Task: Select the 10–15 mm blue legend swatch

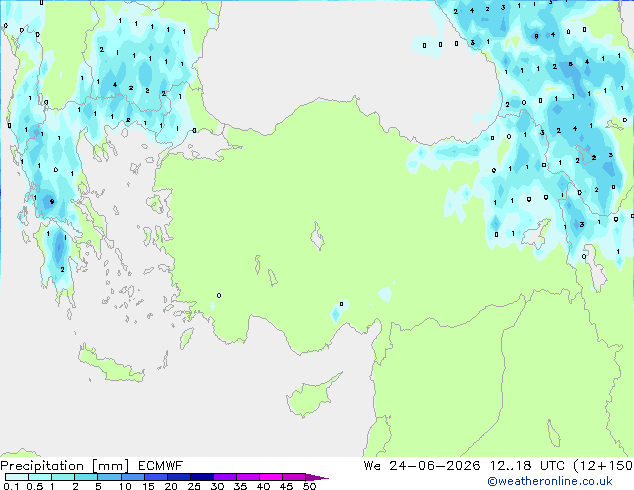Action: (x=132, y=477)
